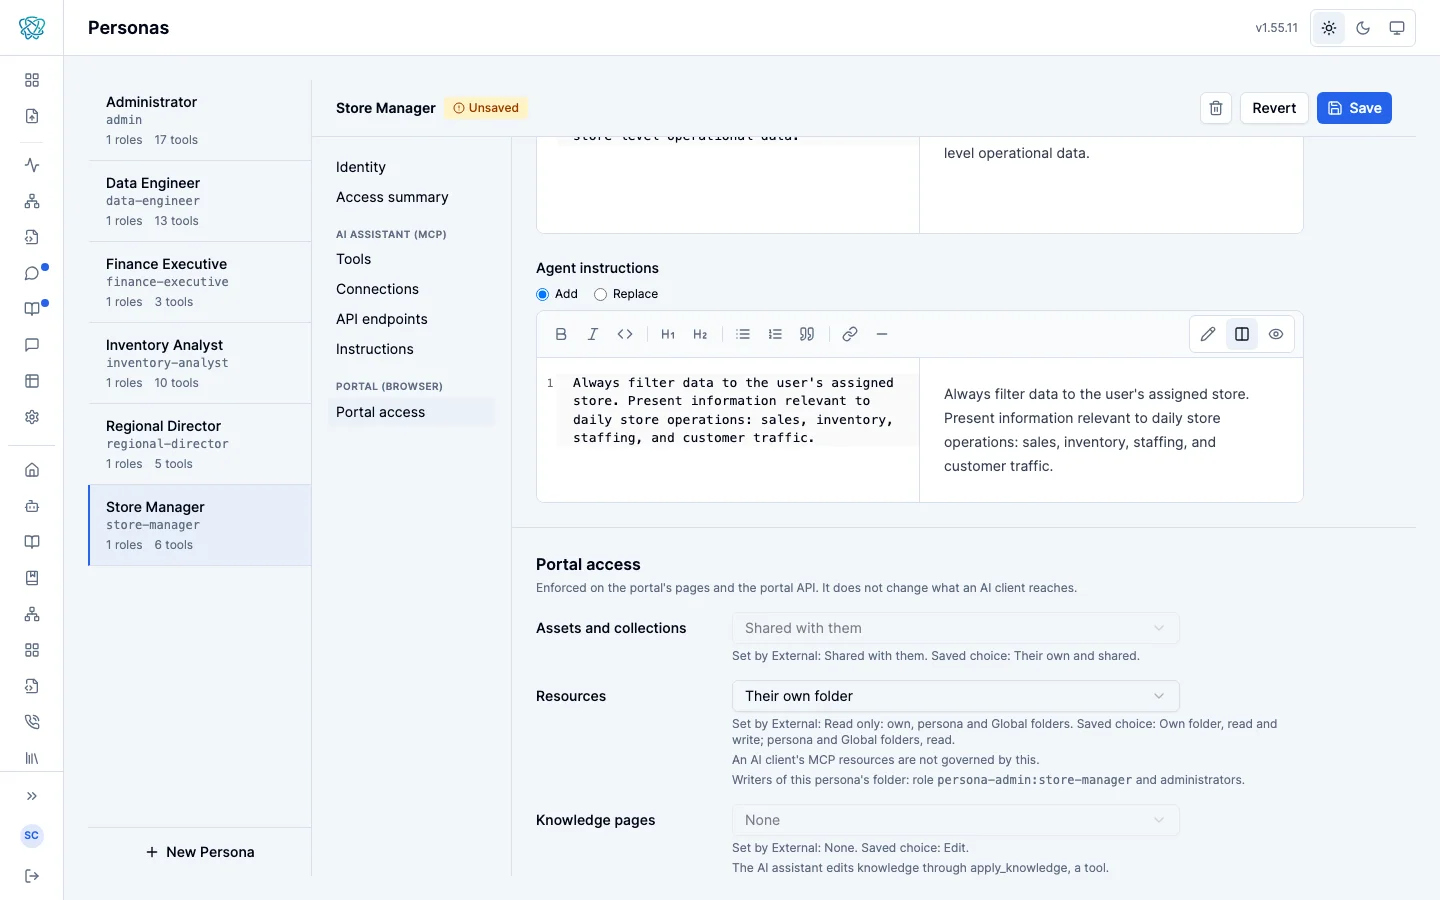Open the Assets and collections dropdown
This screenshot has height=900, width=1440.
click(956, 628)
